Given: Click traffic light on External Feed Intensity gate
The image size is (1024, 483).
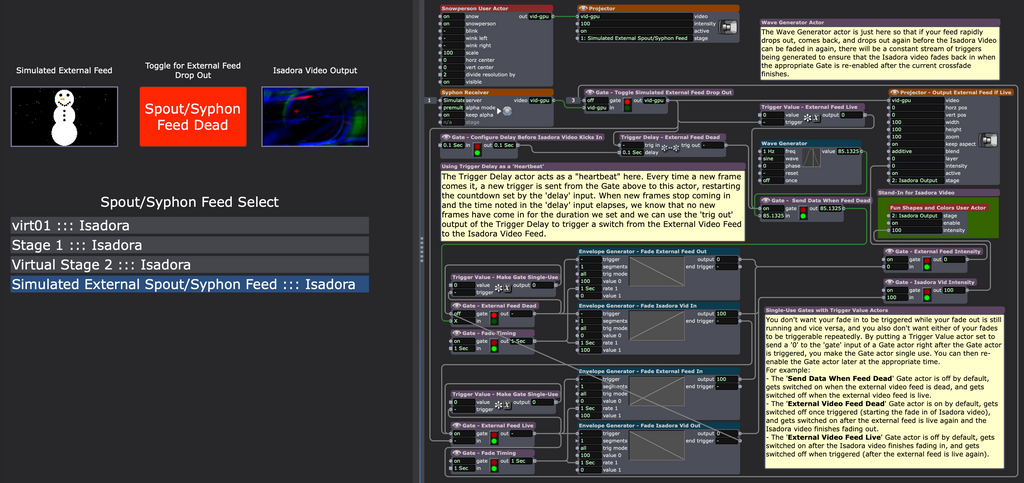Looking at the screenshot, I should pyautogui.click(x=925, y=263).
